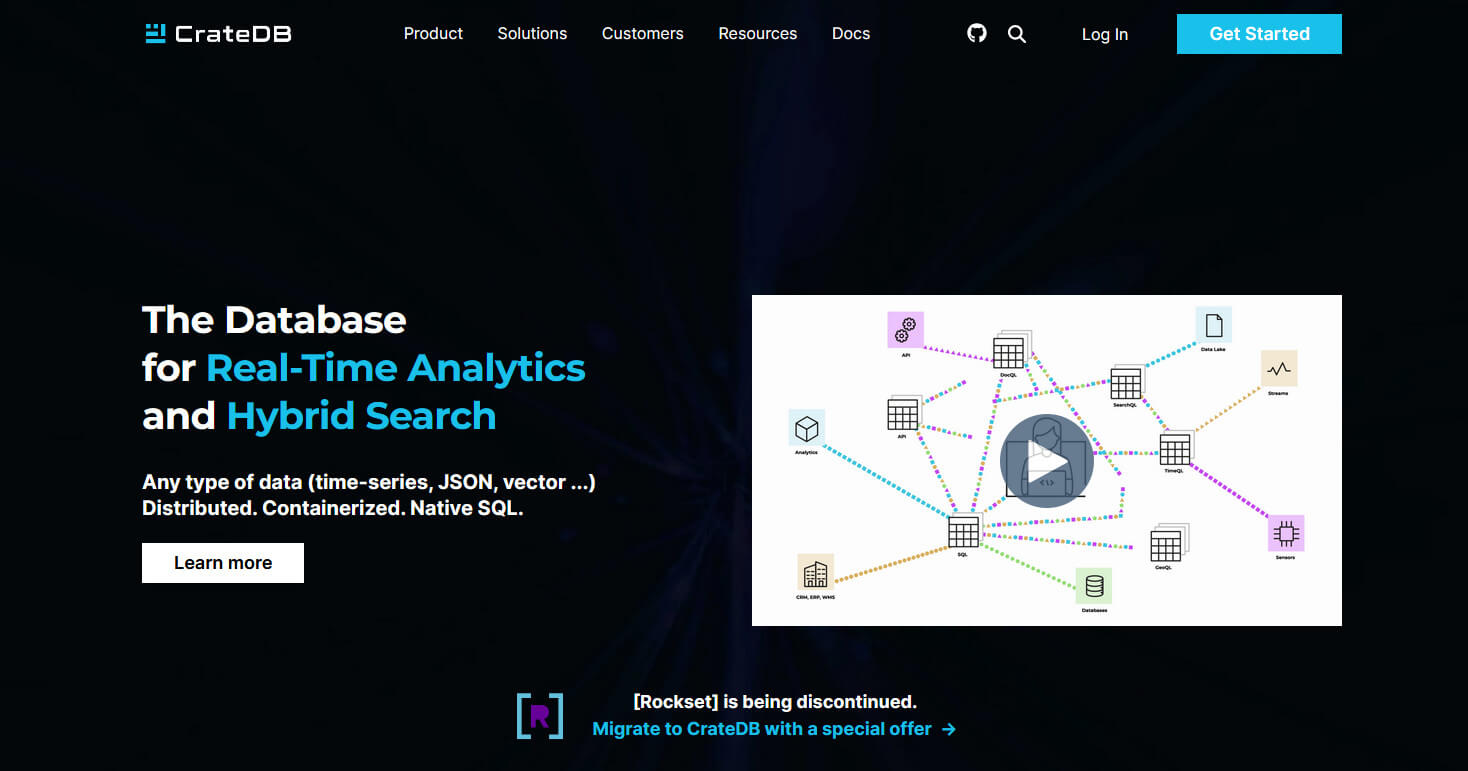Click the Streams waveform icon
1468x771 pixels.
(1278, 369)
